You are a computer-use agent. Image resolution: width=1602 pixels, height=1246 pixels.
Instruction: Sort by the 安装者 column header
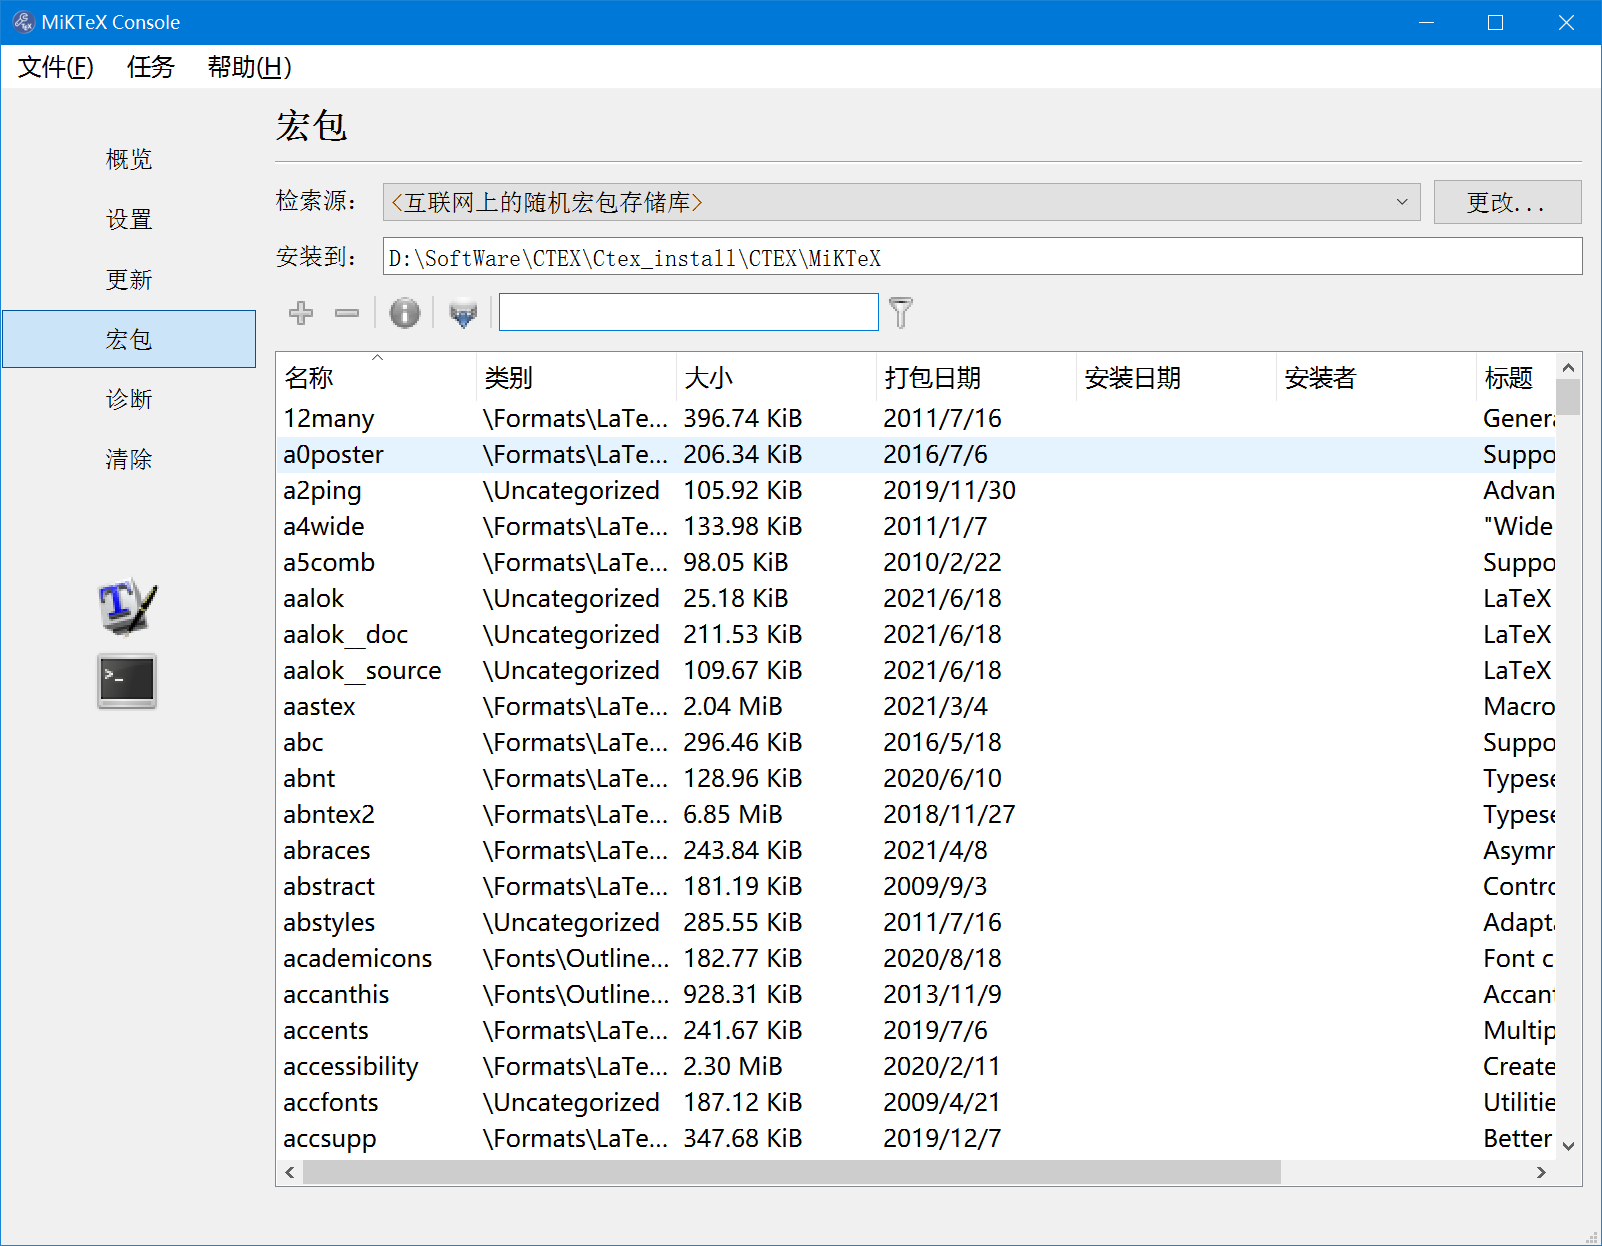click(x=1376, y=377)
